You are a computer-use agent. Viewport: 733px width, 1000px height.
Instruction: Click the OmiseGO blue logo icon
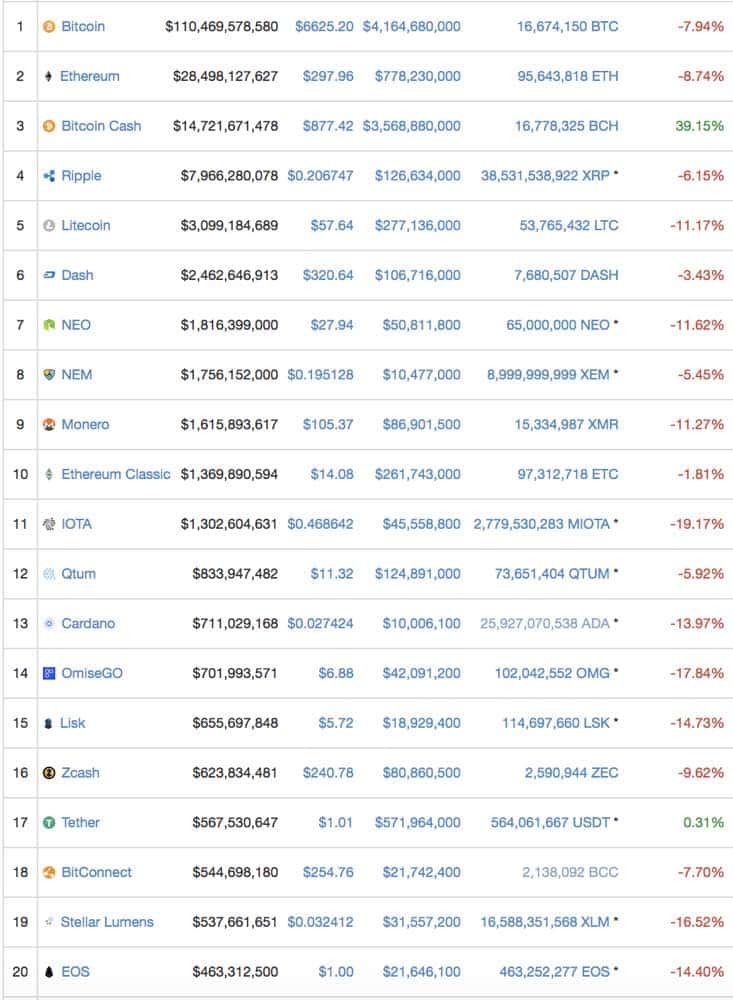tap(49, 674)
